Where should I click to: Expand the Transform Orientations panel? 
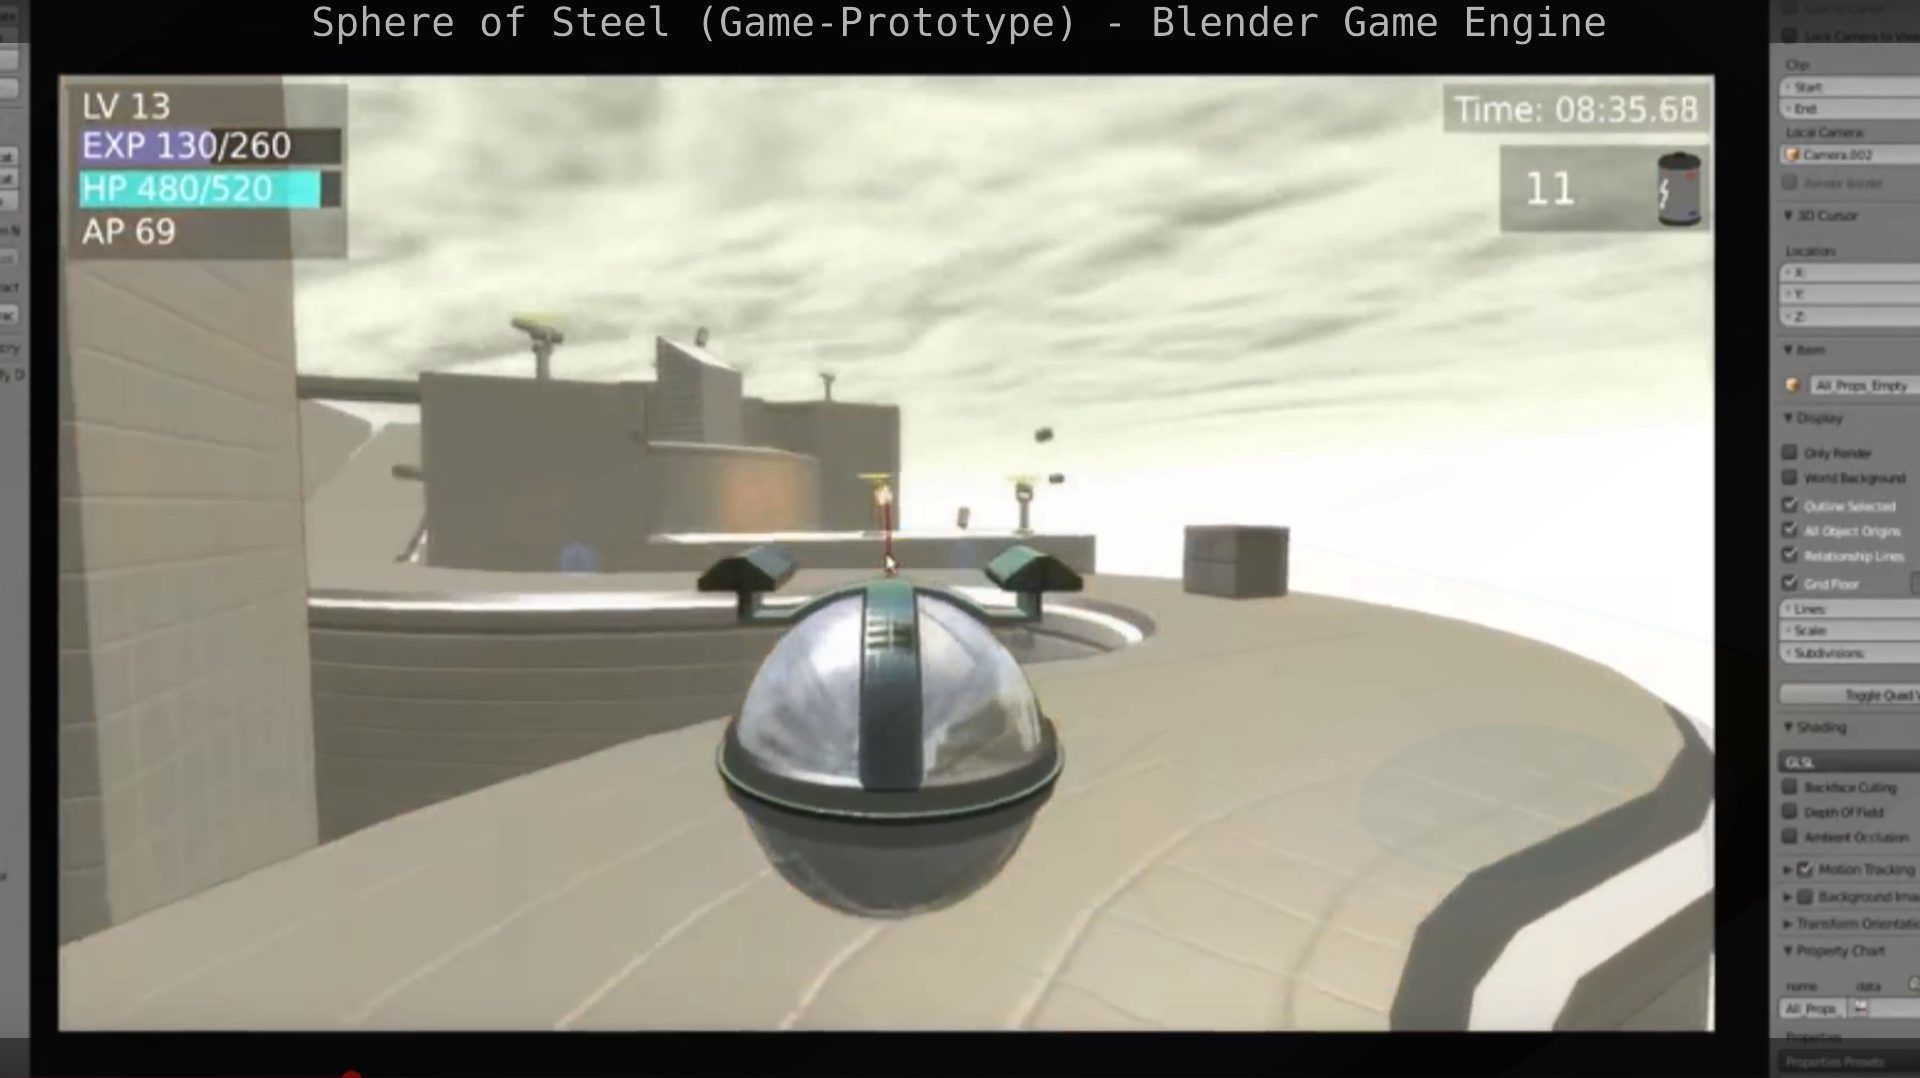click(1788, 924)
